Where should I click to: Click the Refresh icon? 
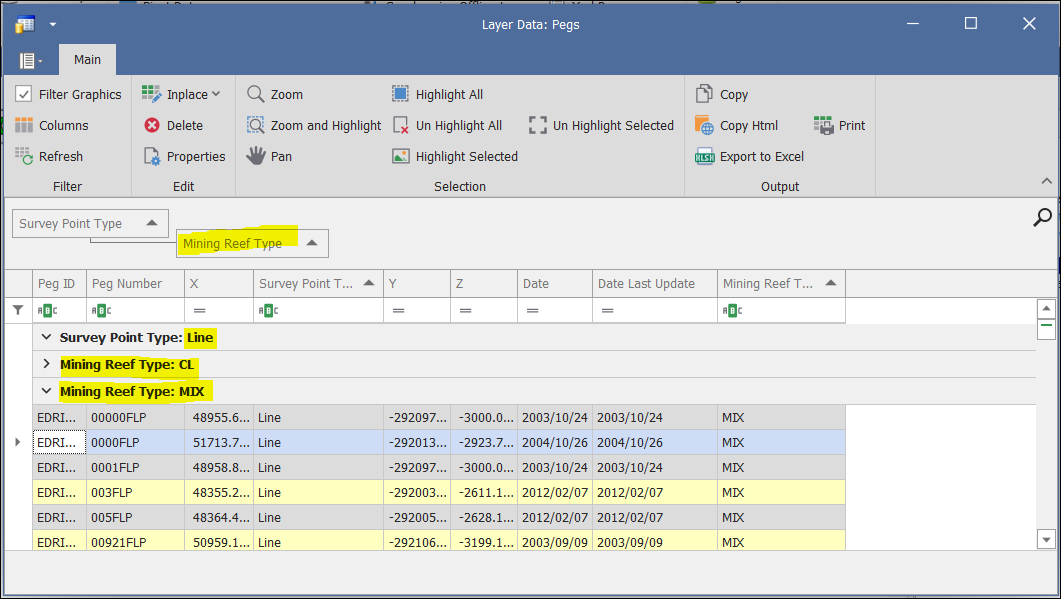24,156
